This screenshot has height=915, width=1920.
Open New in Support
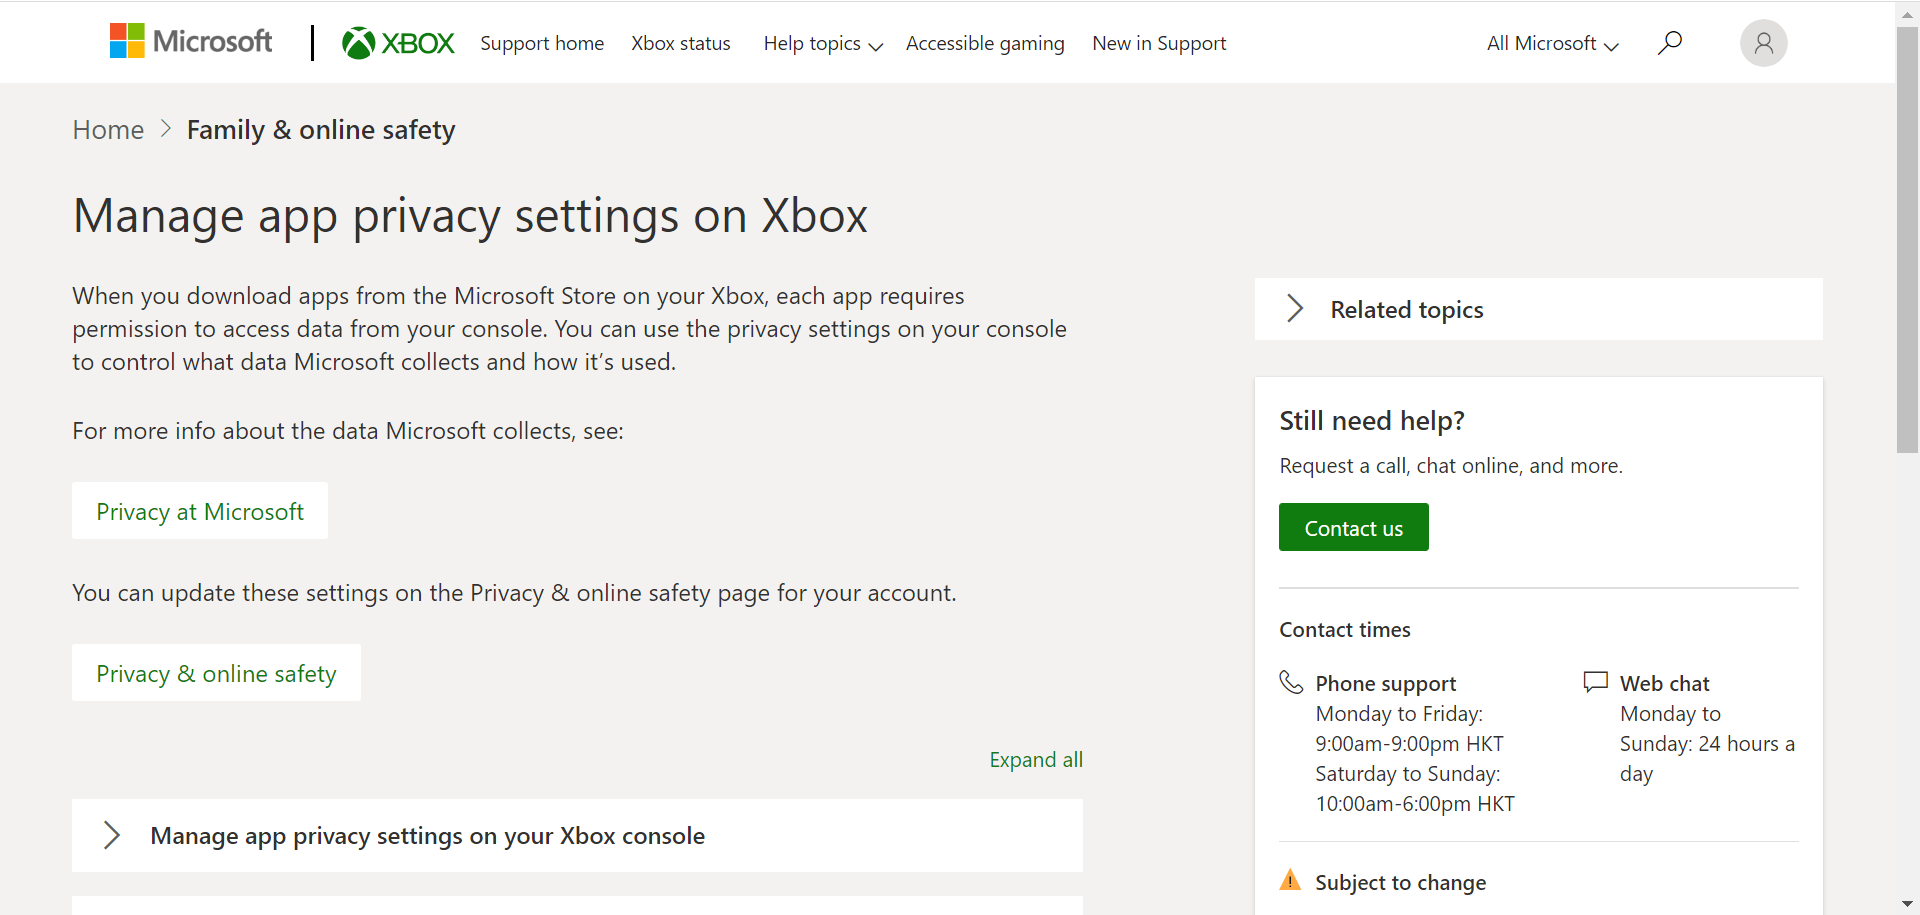click(1159, 43)
